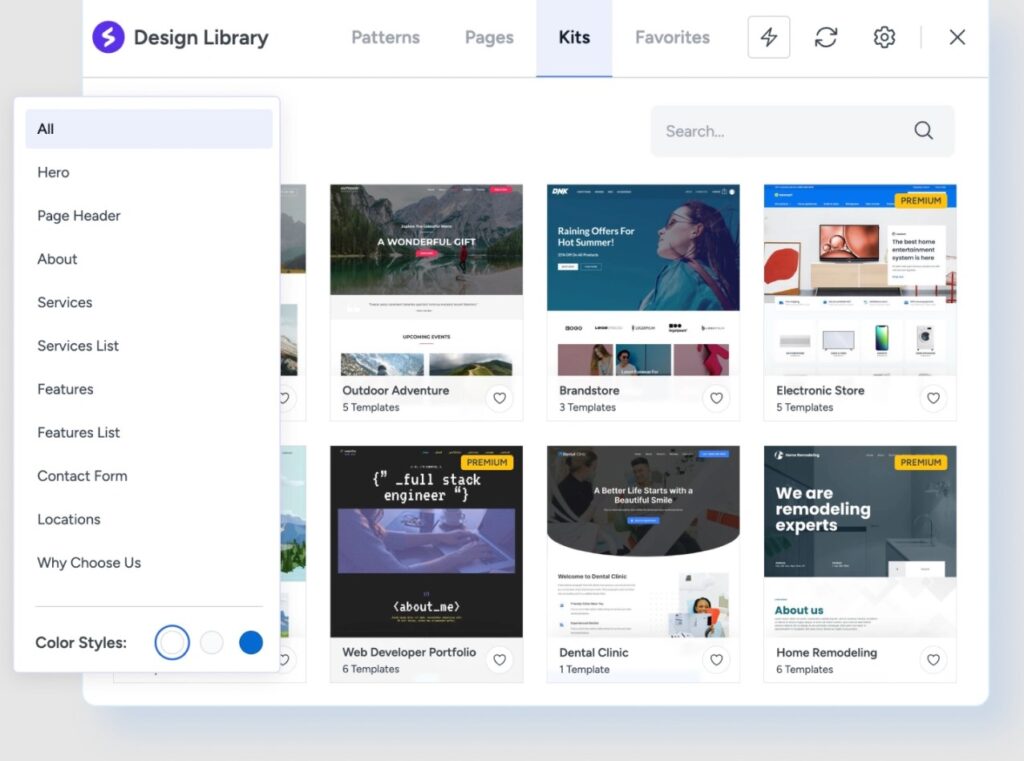Favorite the Brandstore kit with heart
This screenshot has width=1024, height=761.
pos(716,398)
